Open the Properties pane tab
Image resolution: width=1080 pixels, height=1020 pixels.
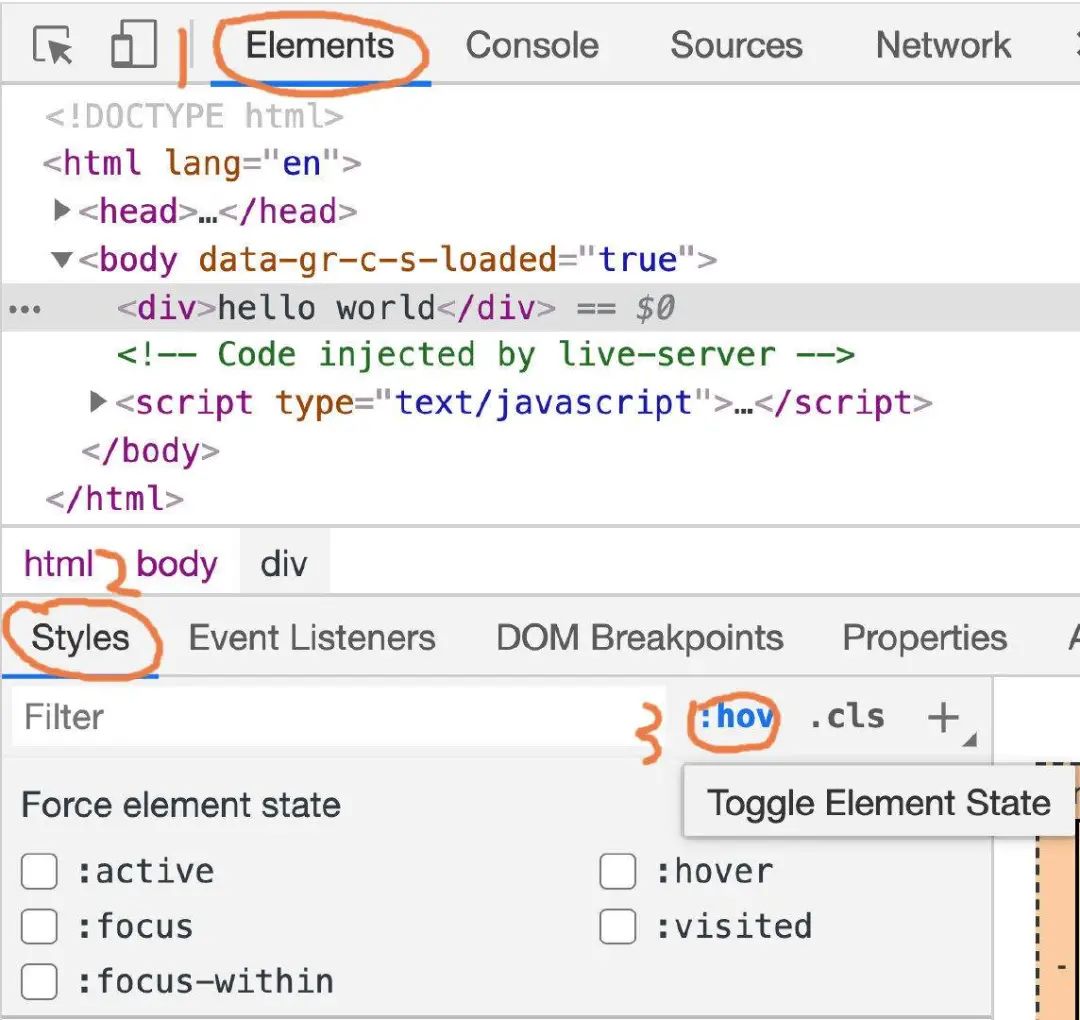(924, 638)
